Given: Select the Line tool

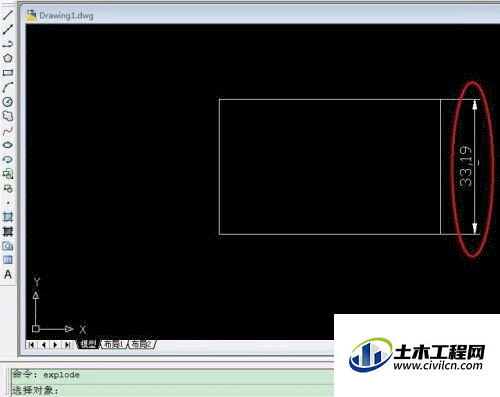Looking at the screenshot, I should coord(8,15).
